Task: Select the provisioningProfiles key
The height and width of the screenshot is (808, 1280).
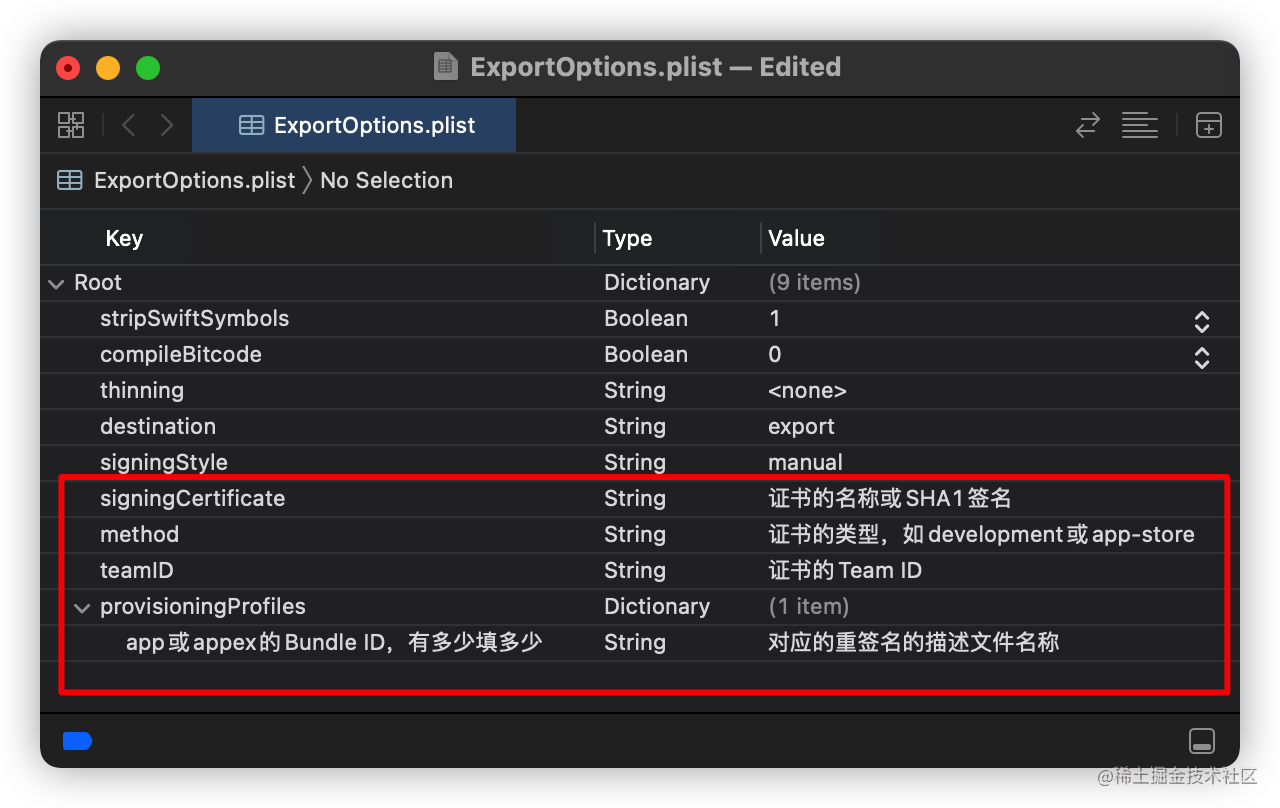Action: click(x=203, y=606)
